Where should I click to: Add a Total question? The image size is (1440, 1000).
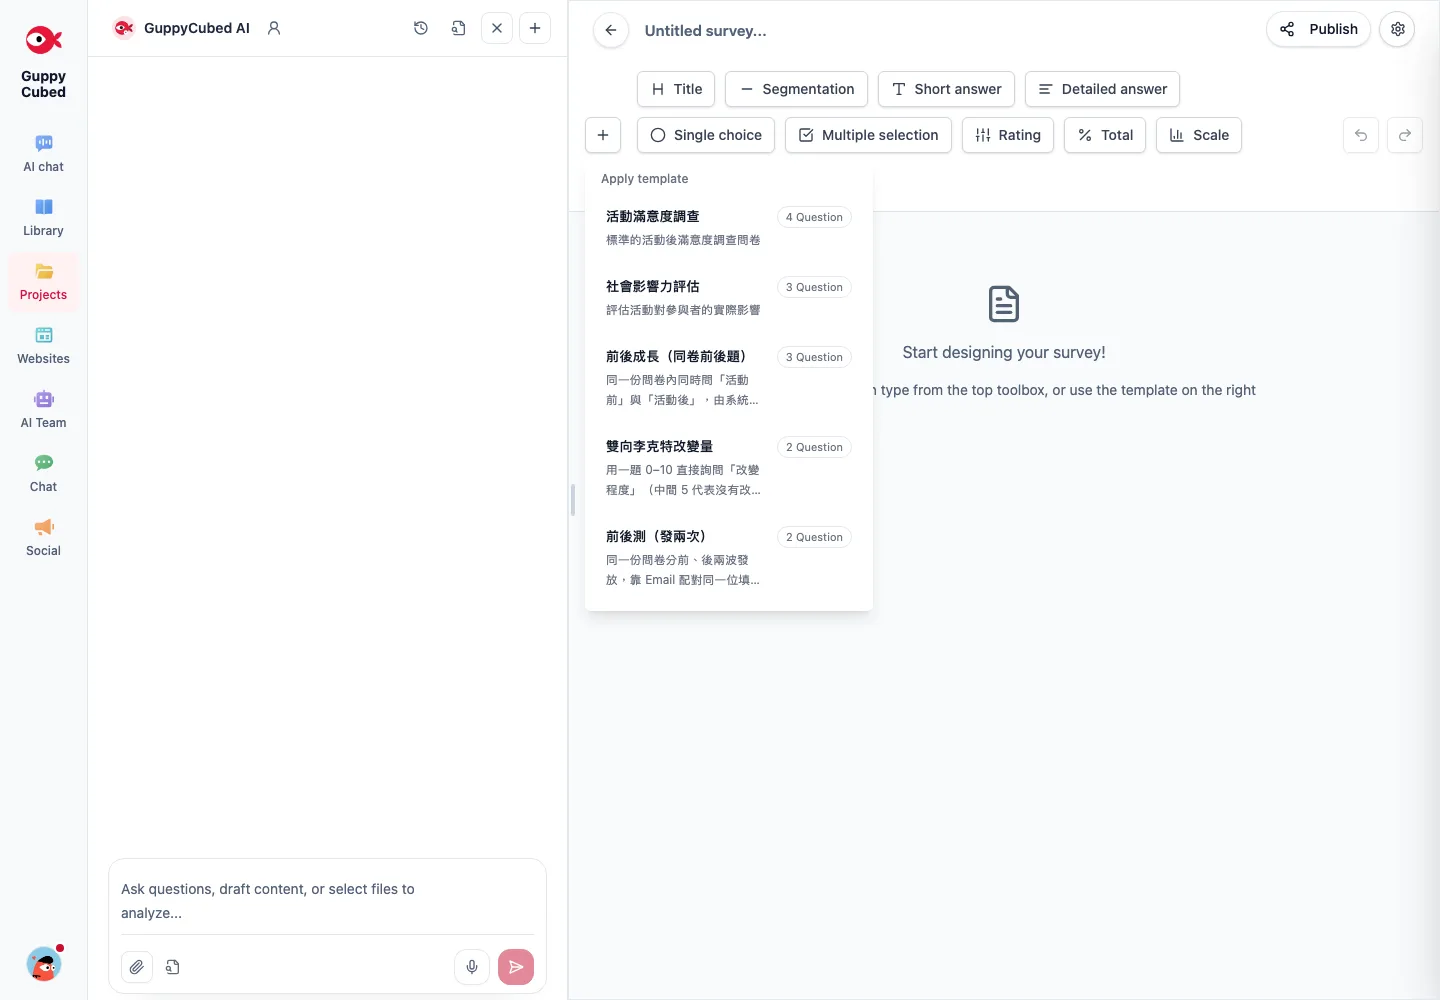pos(1105,135)
